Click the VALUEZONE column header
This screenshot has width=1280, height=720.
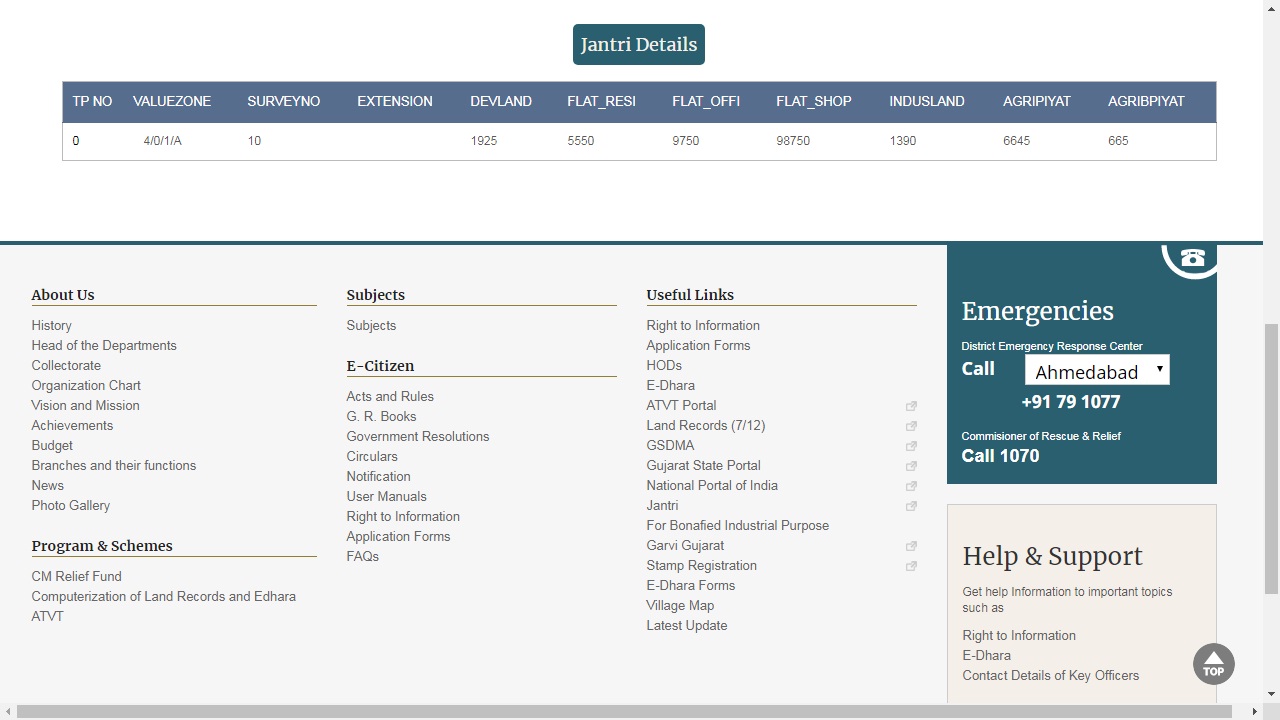pyautogui.click(x=172, y=102)
